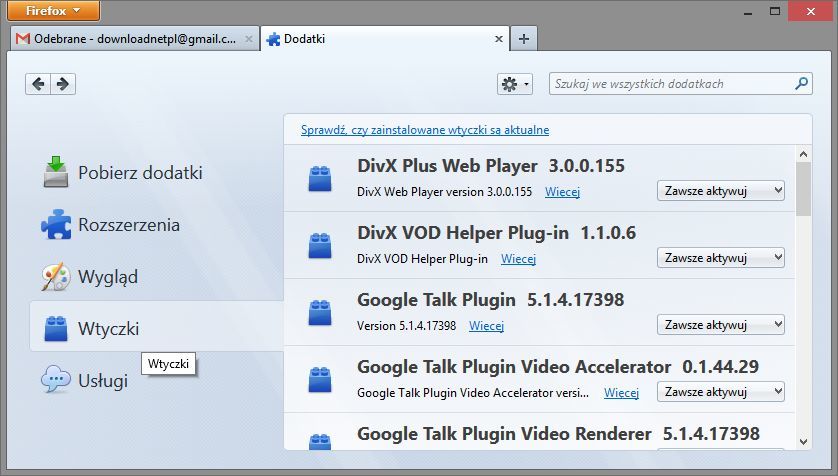Click the Wygląd paintbrush icon
Image resolution: width=838 pixels, height=476 pixels.
56,277
